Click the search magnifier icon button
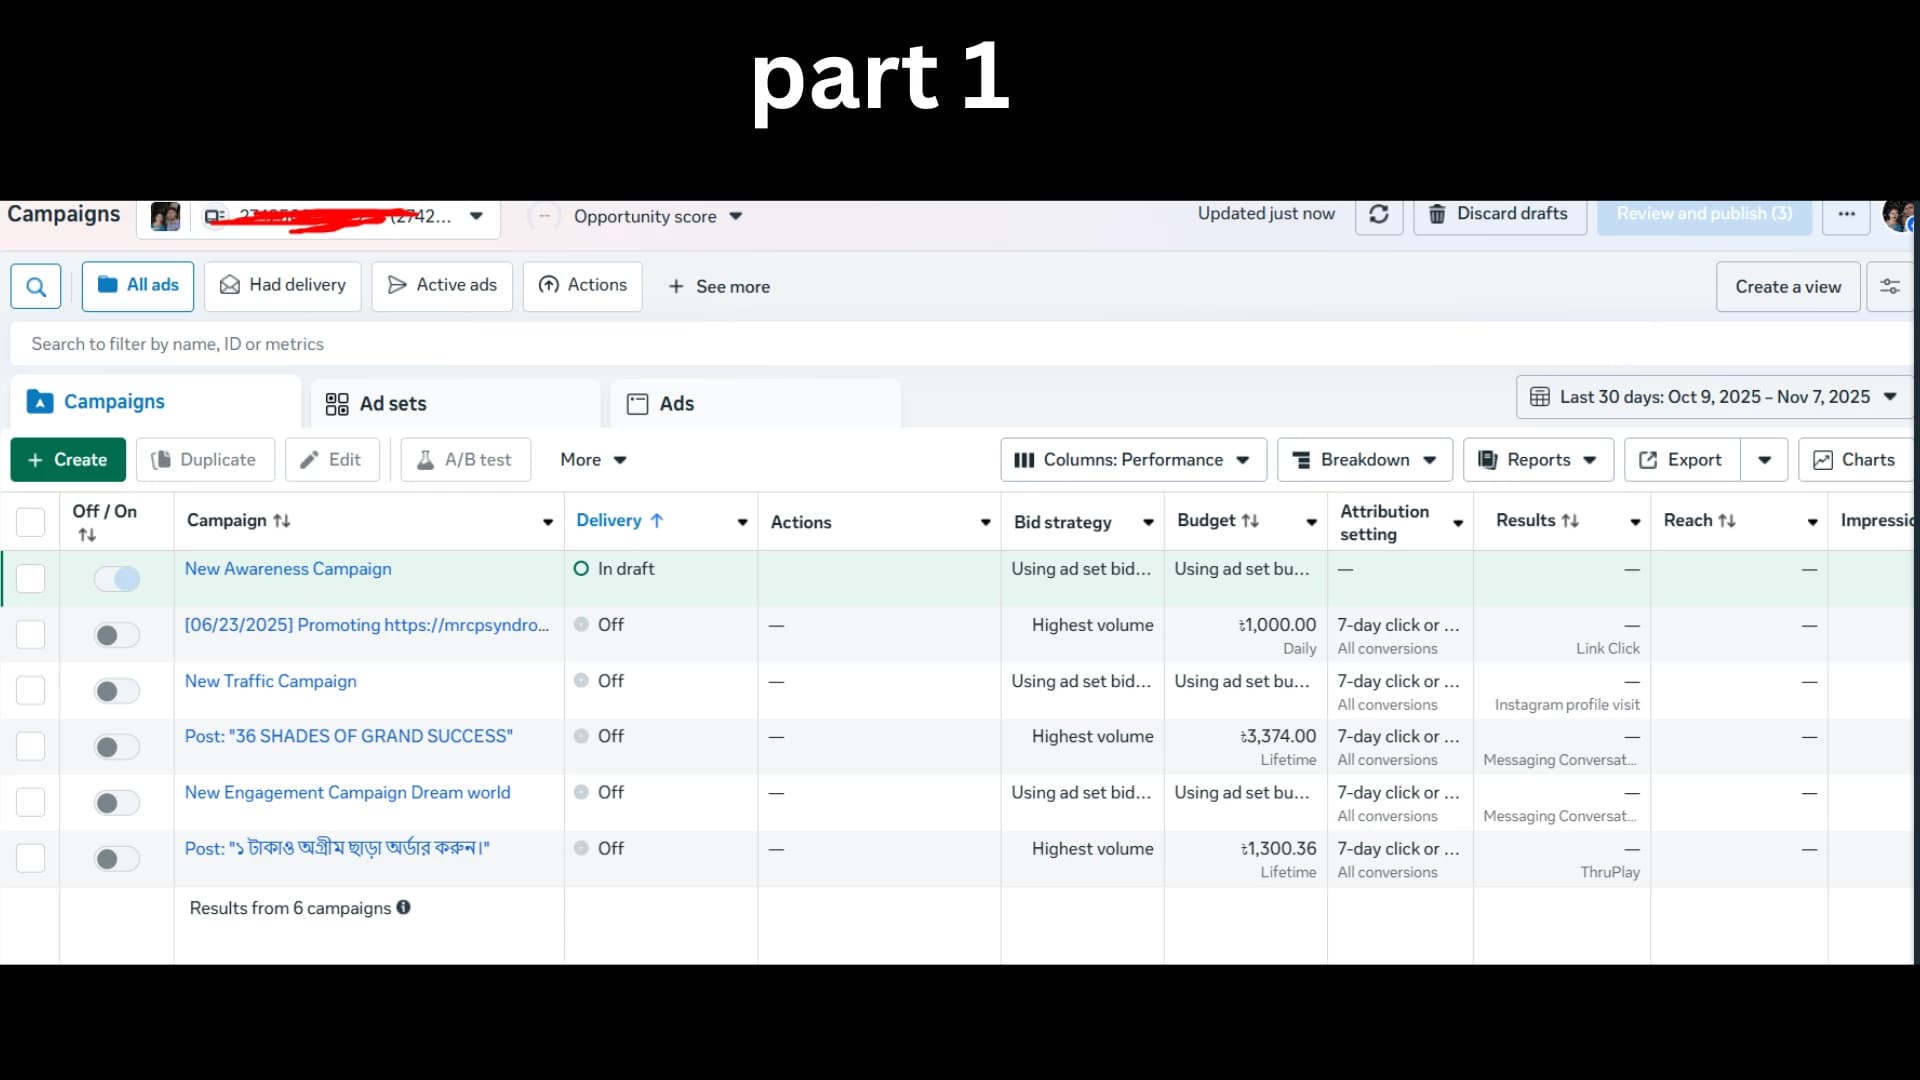Screen dimensions: 1920x1080 (36, 287)
